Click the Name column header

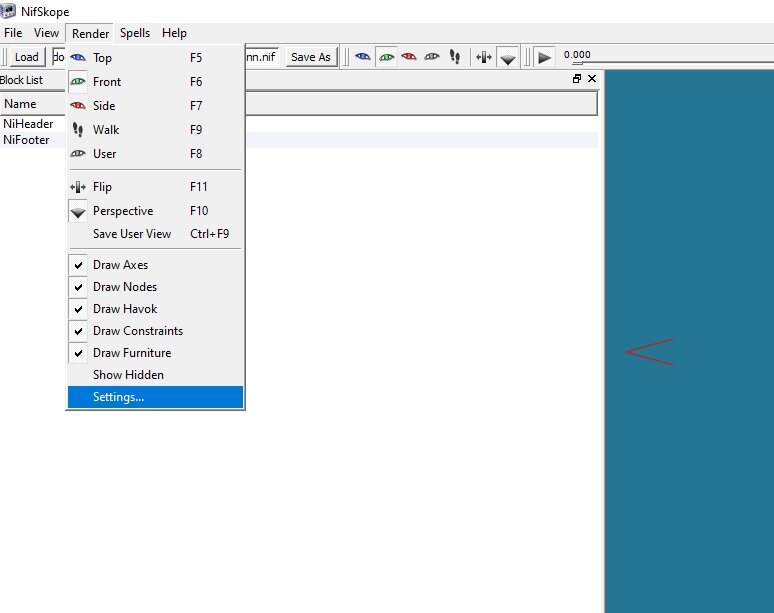[33, 104]
